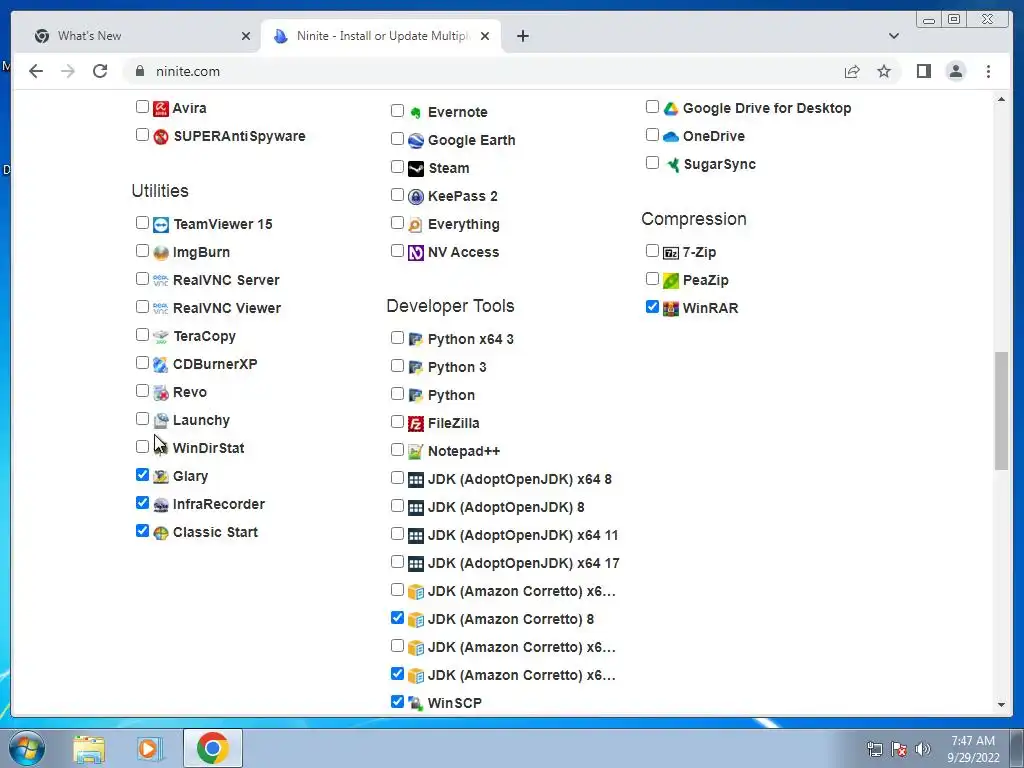This screenshot has height=768, width=1024.
Task: Open a new tab with plus button
Action: [x=522, y=36]
